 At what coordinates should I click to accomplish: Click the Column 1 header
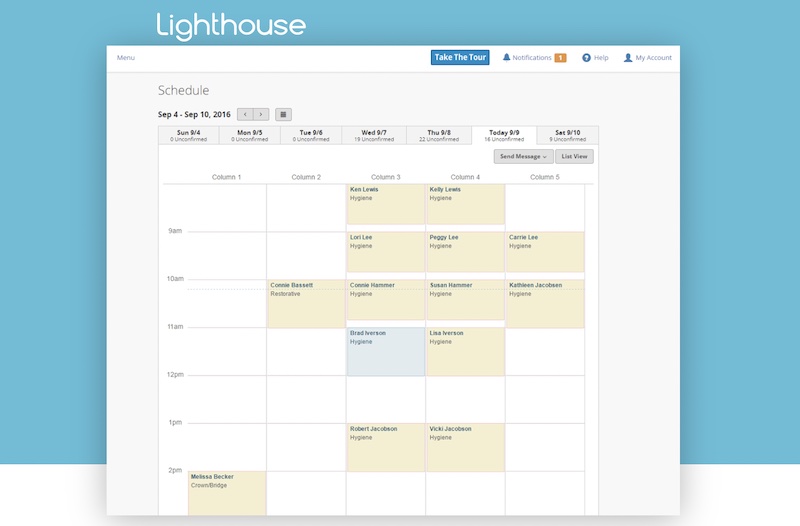[x=227, y=177]
